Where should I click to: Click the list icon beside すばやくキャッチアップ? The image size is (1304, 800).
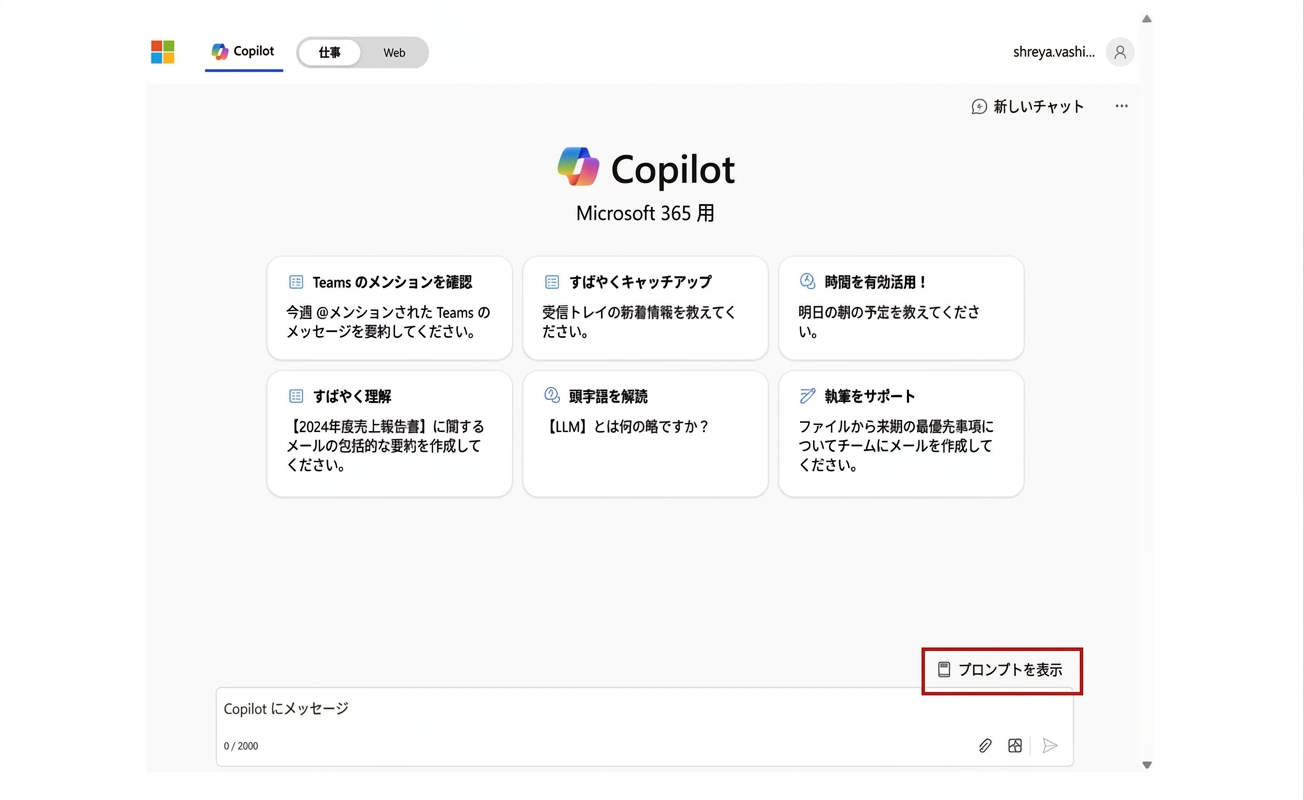pos(552,282)
